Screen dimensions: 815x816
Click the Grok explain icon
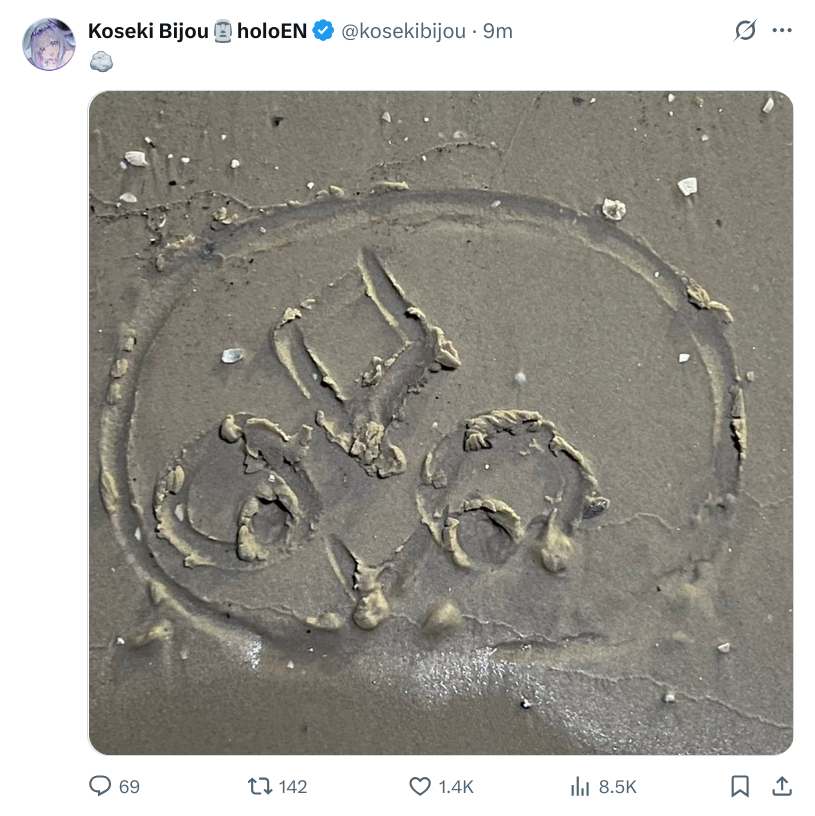(745, 30)
